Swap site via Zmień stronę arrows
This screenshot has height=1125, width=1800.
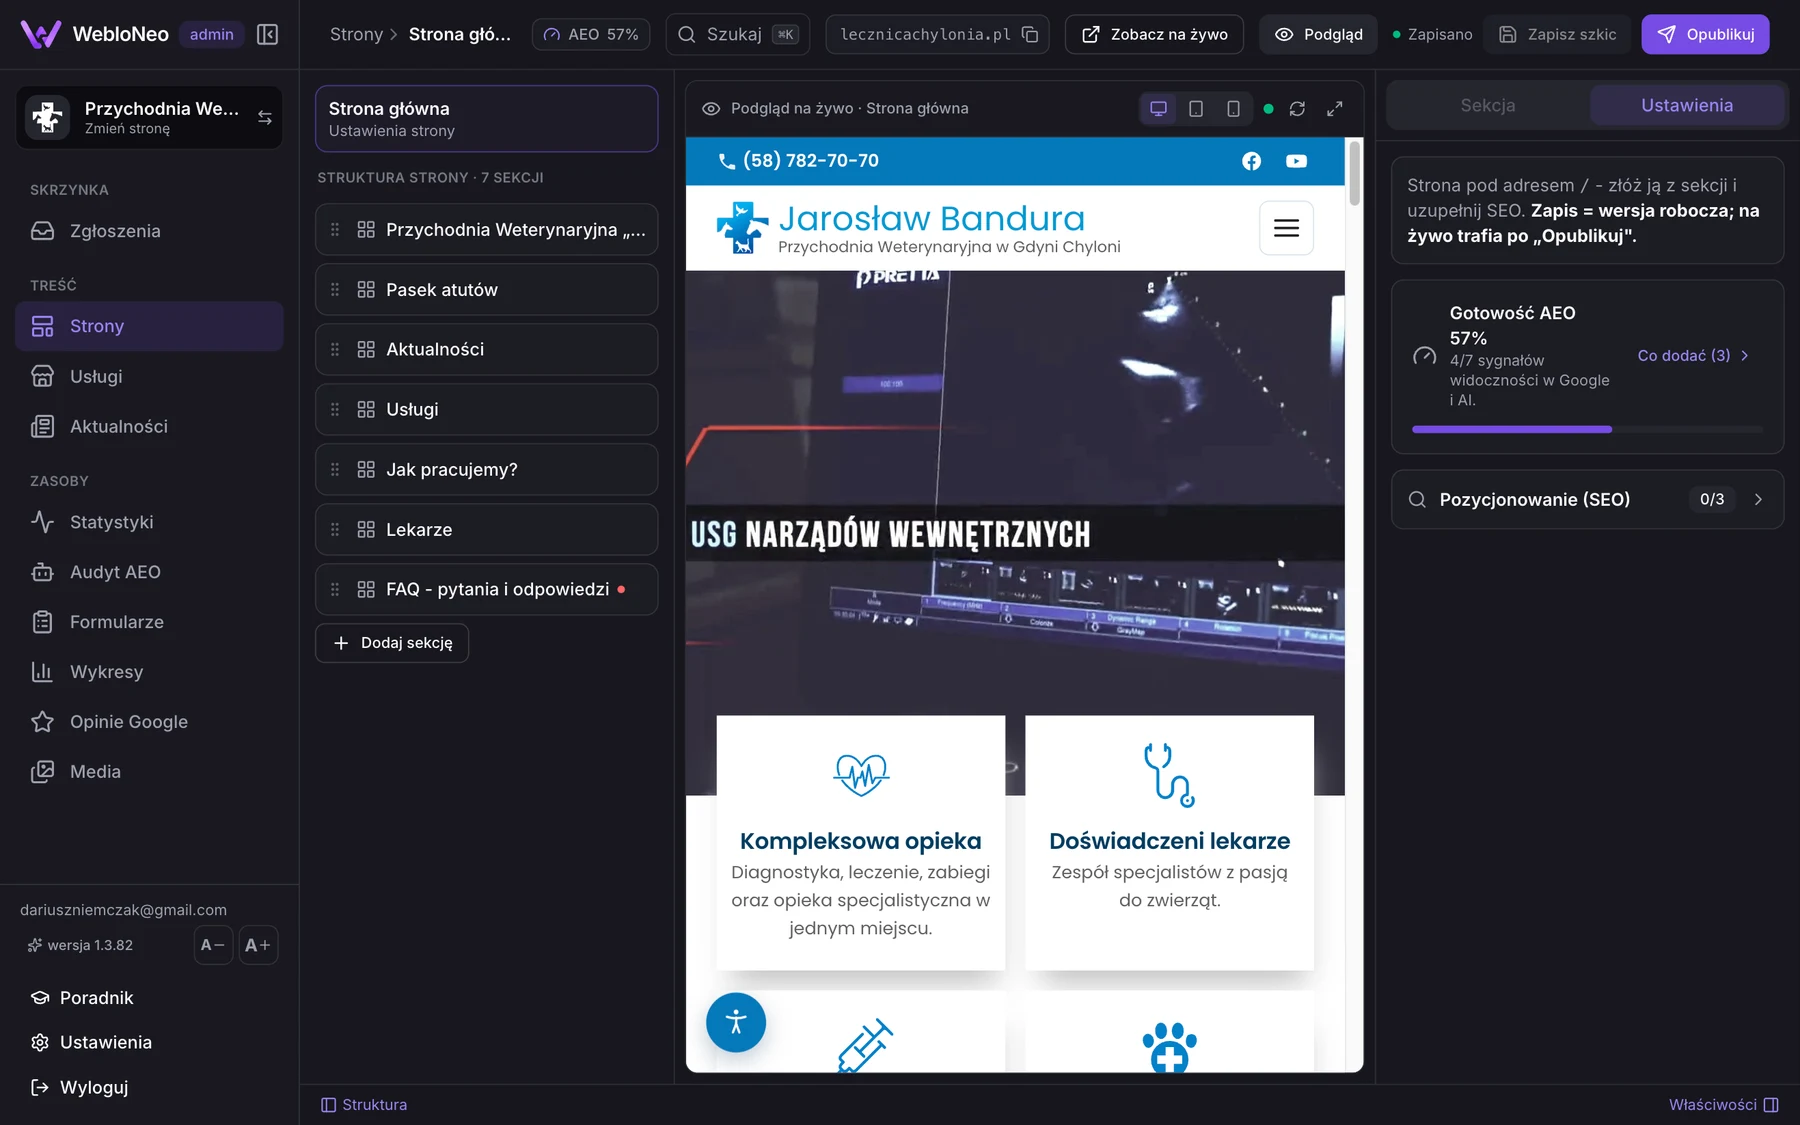(265, 117)
